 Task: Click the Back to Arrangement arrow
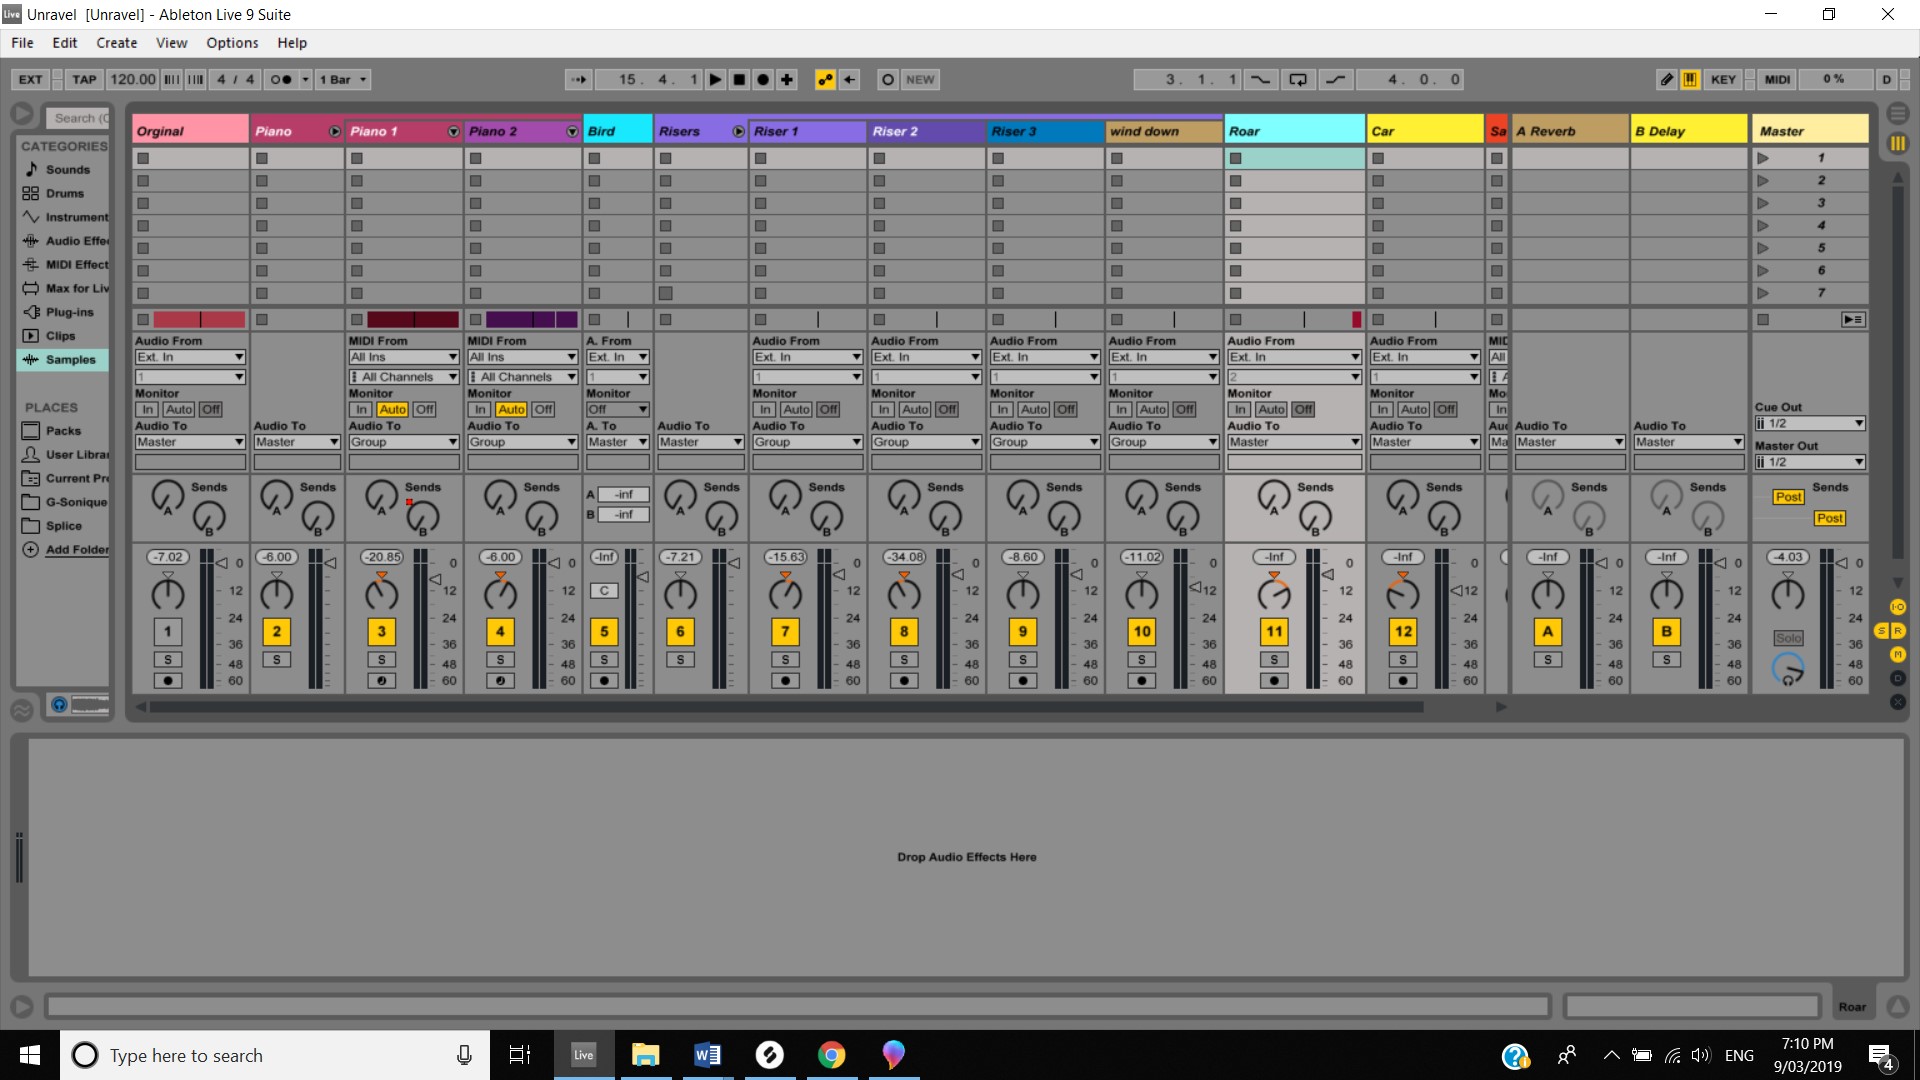point(849,80)
